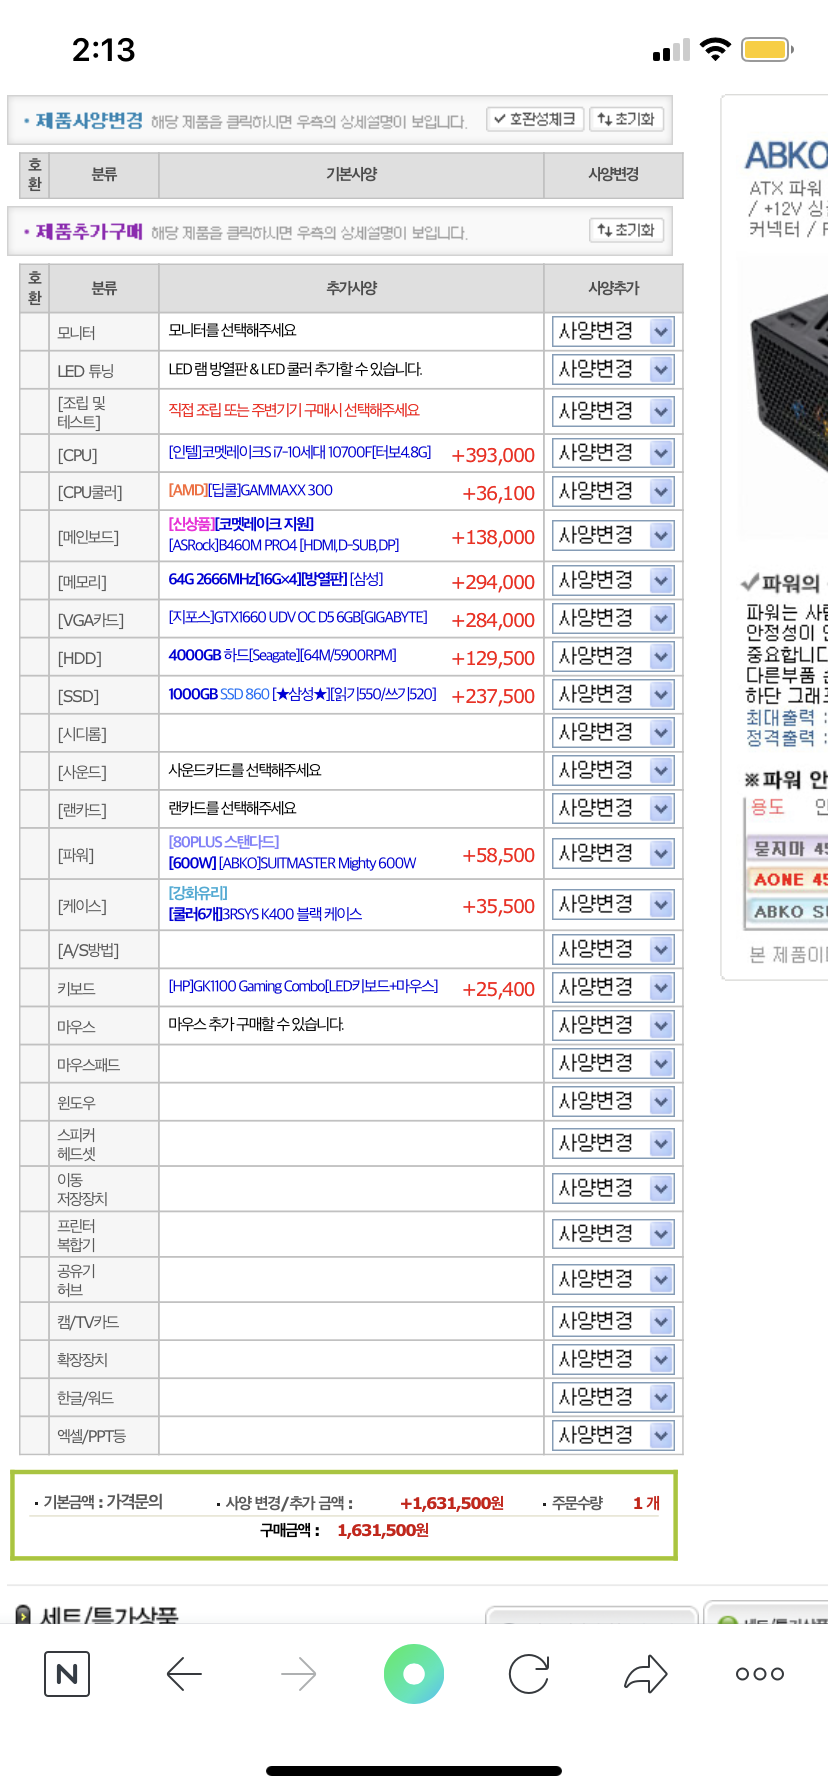Image resolution: width=828 pixels, height=1792 pixels.
Task: Tap the 마우스 추가 구매할 수 있습니다 text
Action: [256, 1024]
